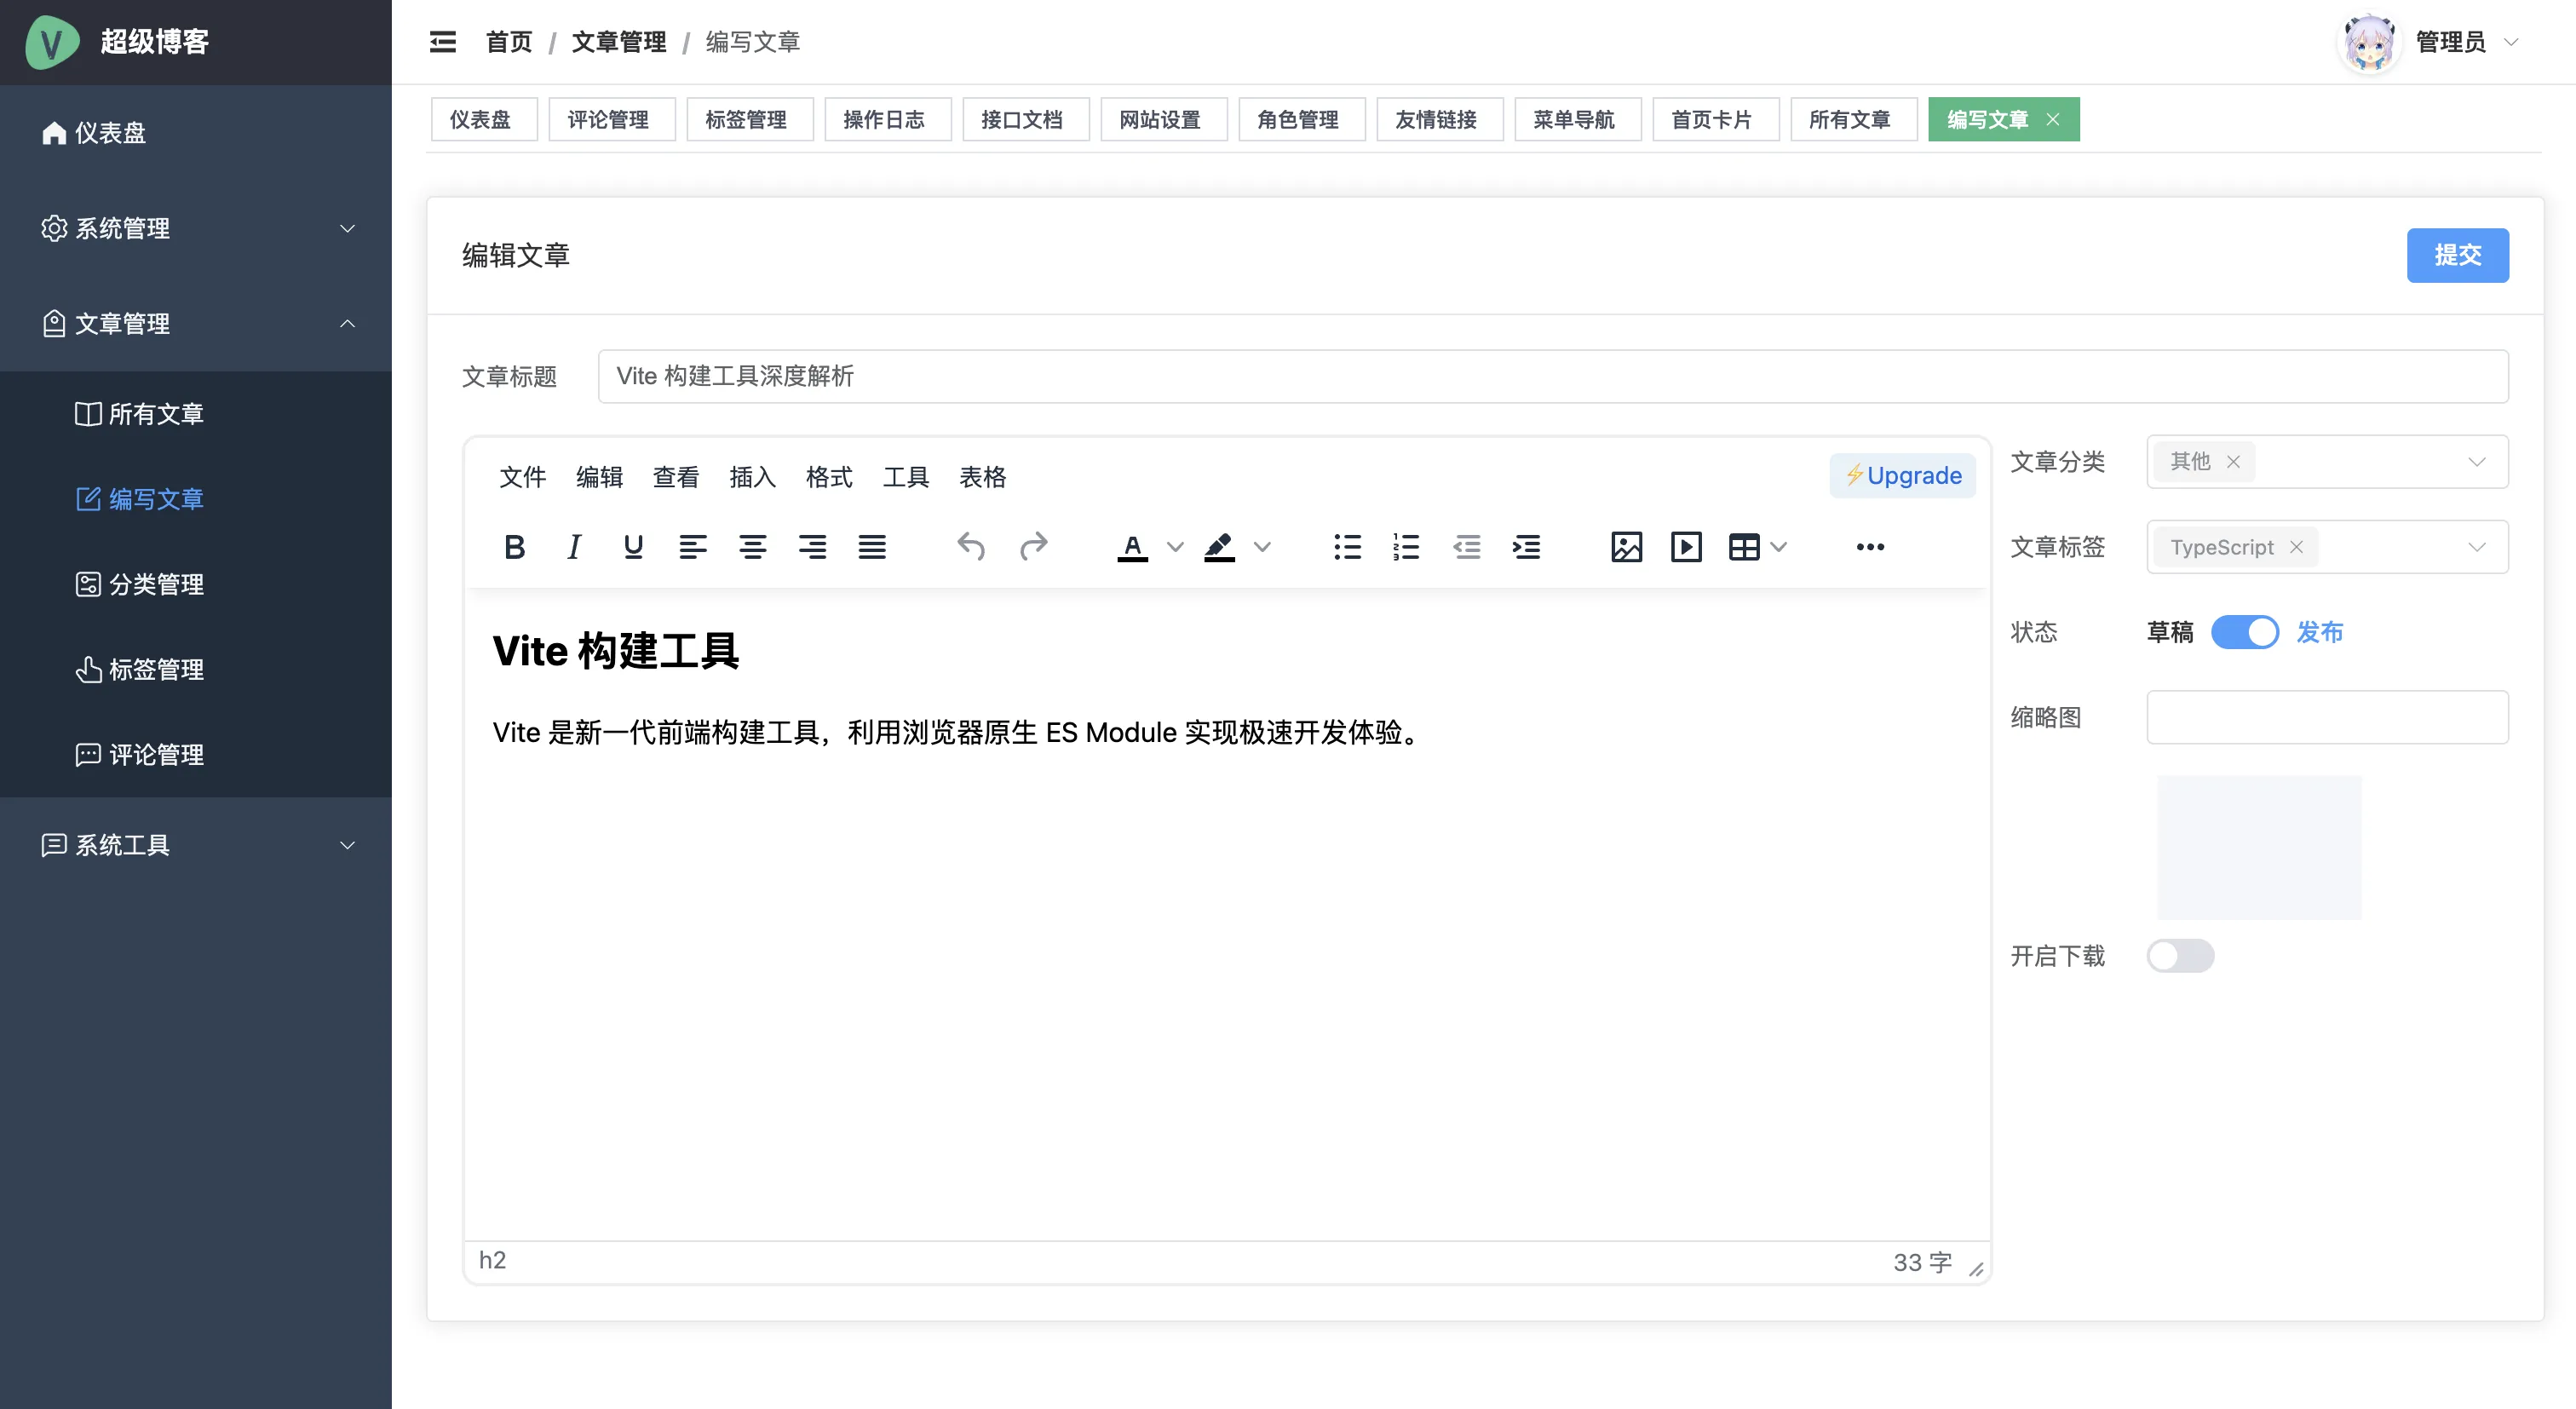Open 文章标签 dropdown
Viewport: 2576px width, 1409px height.
[2327, 547]
